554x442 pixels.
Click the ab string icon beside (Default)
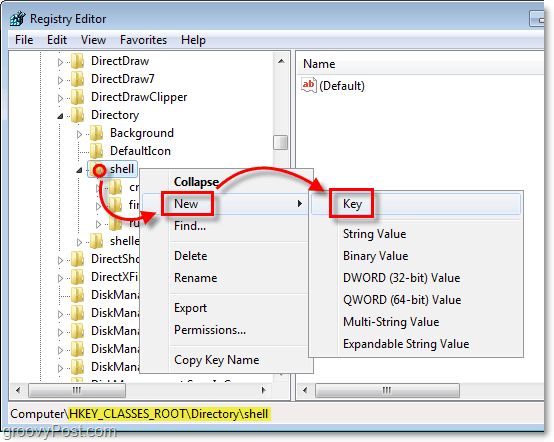click(308, 85)
